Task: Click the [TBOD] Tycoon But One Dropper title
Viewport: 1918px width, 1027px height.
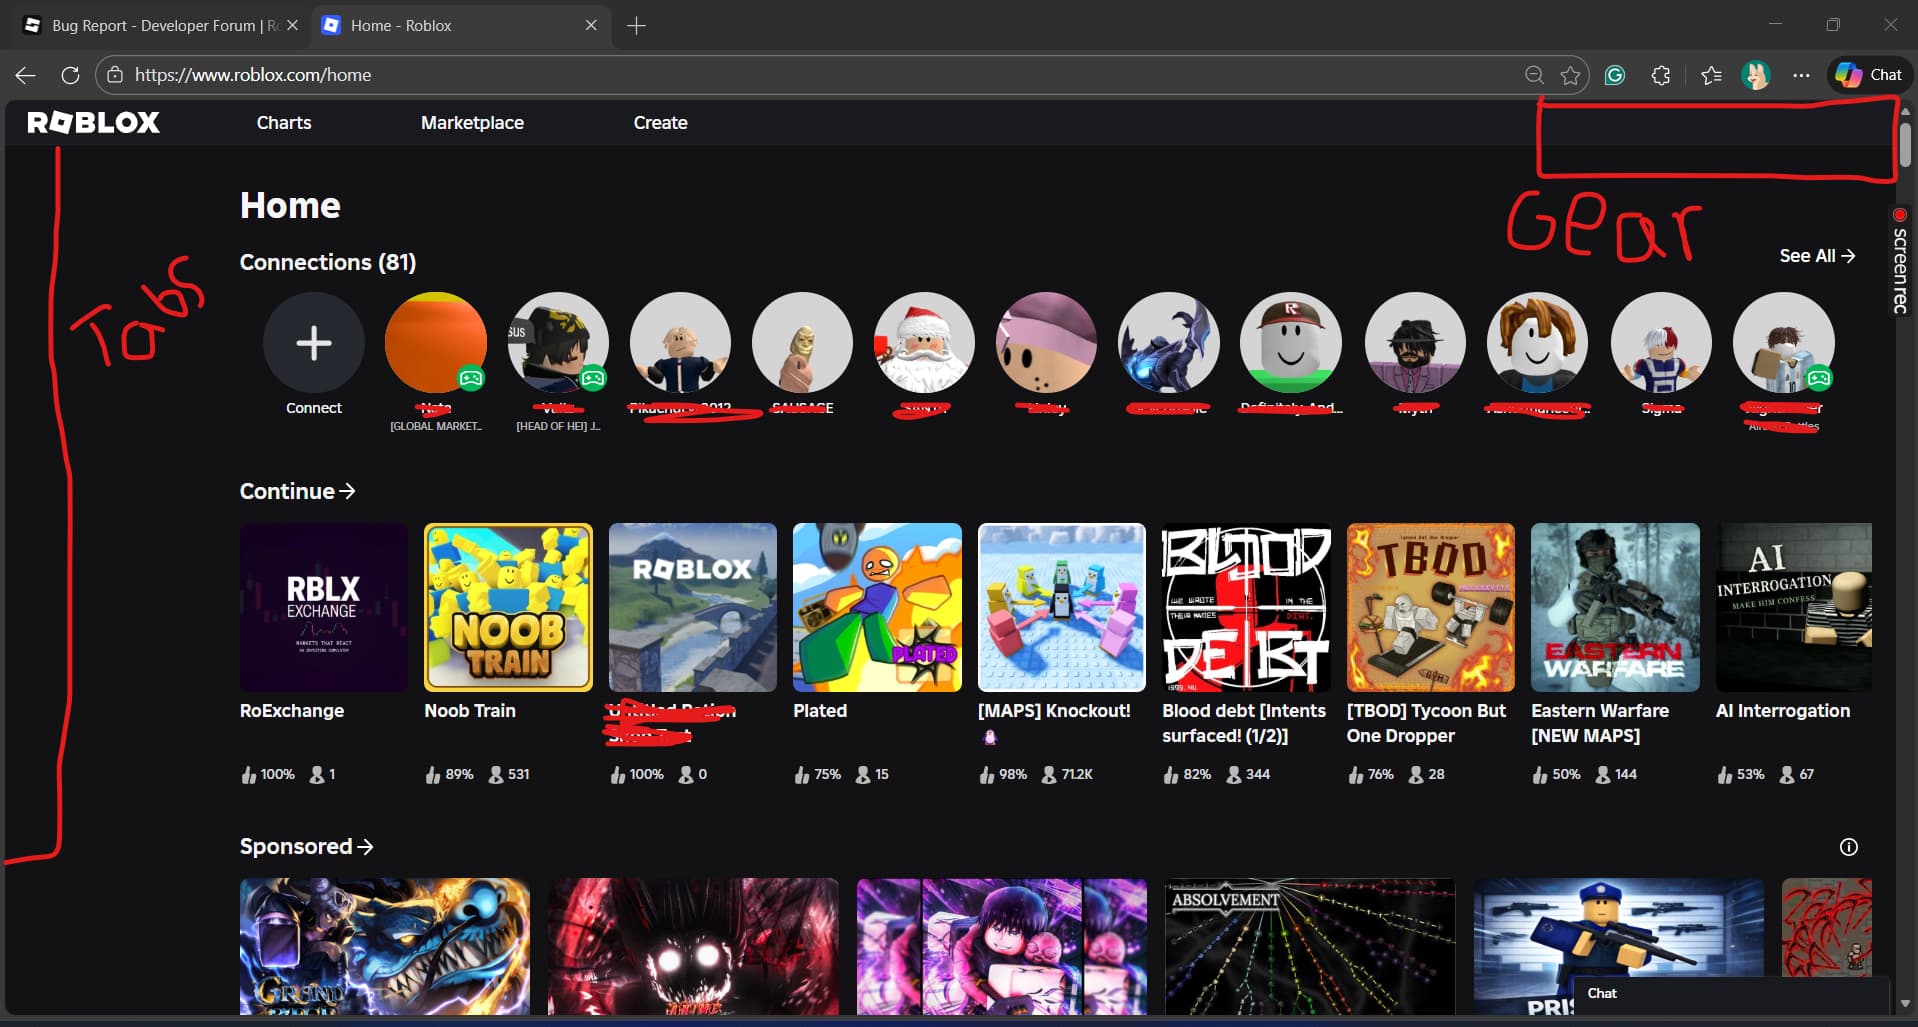Action: pos(1426,723)
